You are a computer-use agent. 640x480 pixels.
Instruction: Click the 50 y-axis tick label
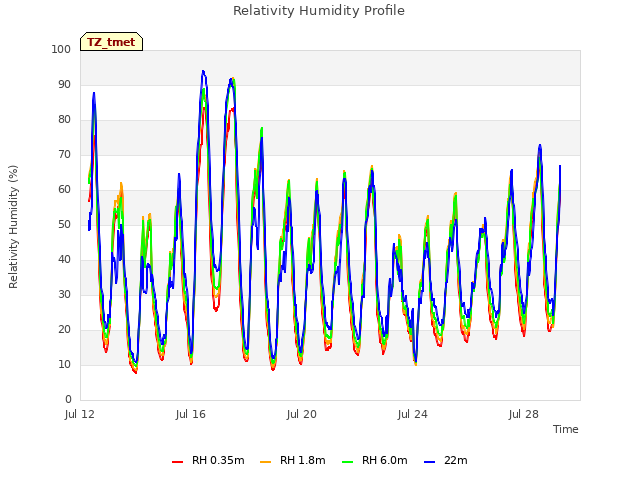(64, 224)
